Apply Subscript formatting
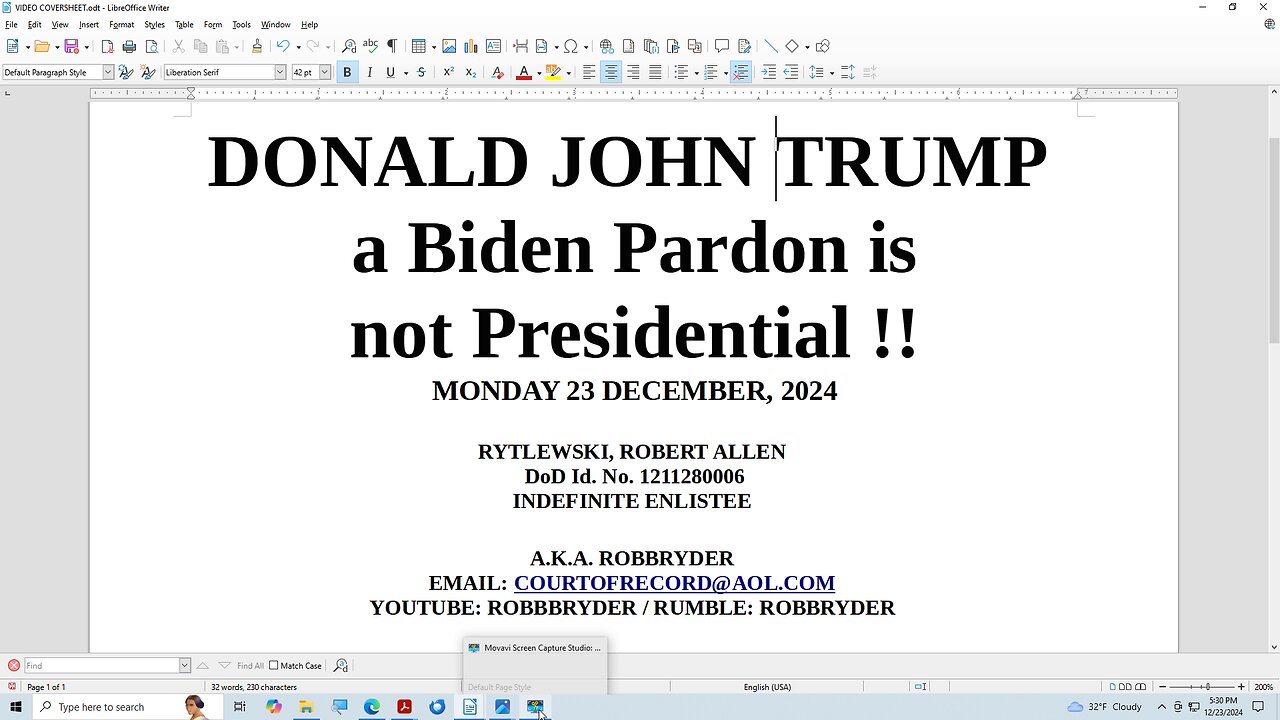 pyautogui.click(x=471, y=72)
